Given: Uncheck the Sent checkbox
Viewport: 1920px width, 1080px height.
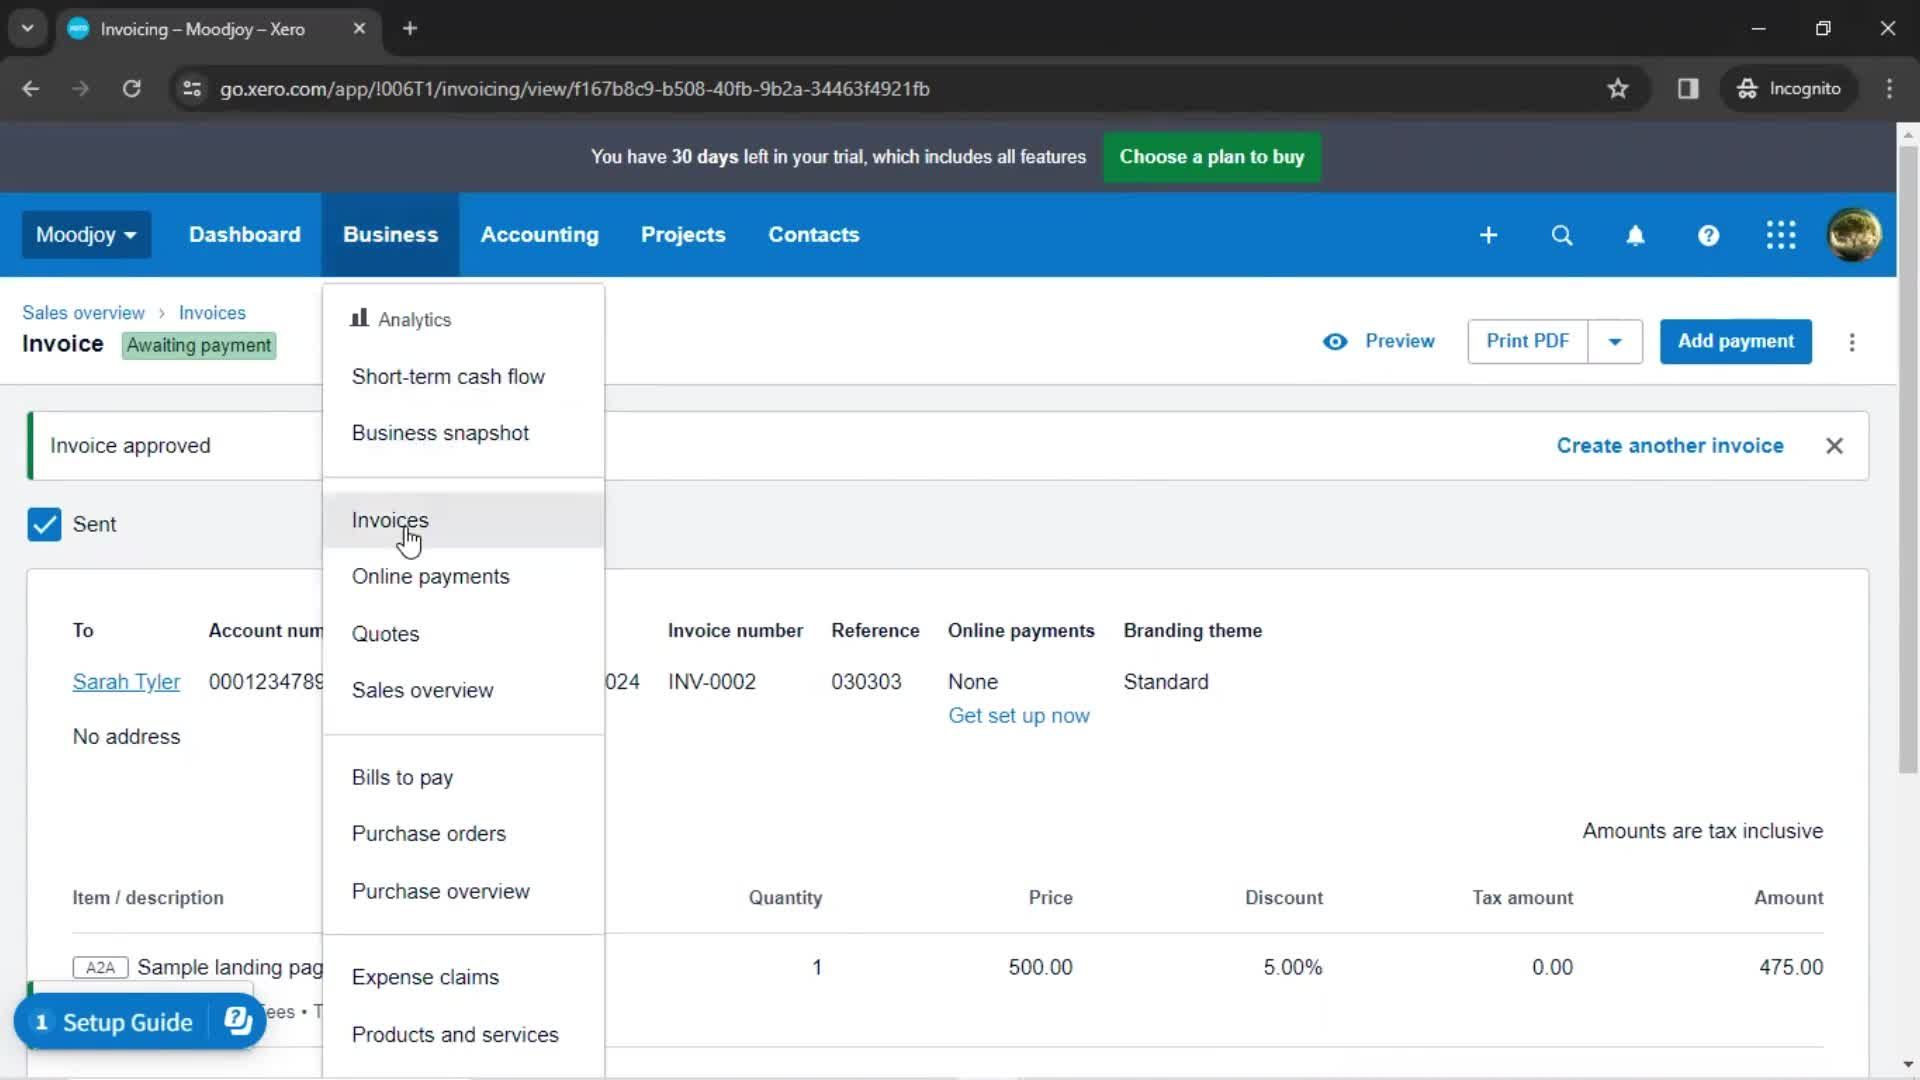Looking at the screenshot, I should pos(44,524).
